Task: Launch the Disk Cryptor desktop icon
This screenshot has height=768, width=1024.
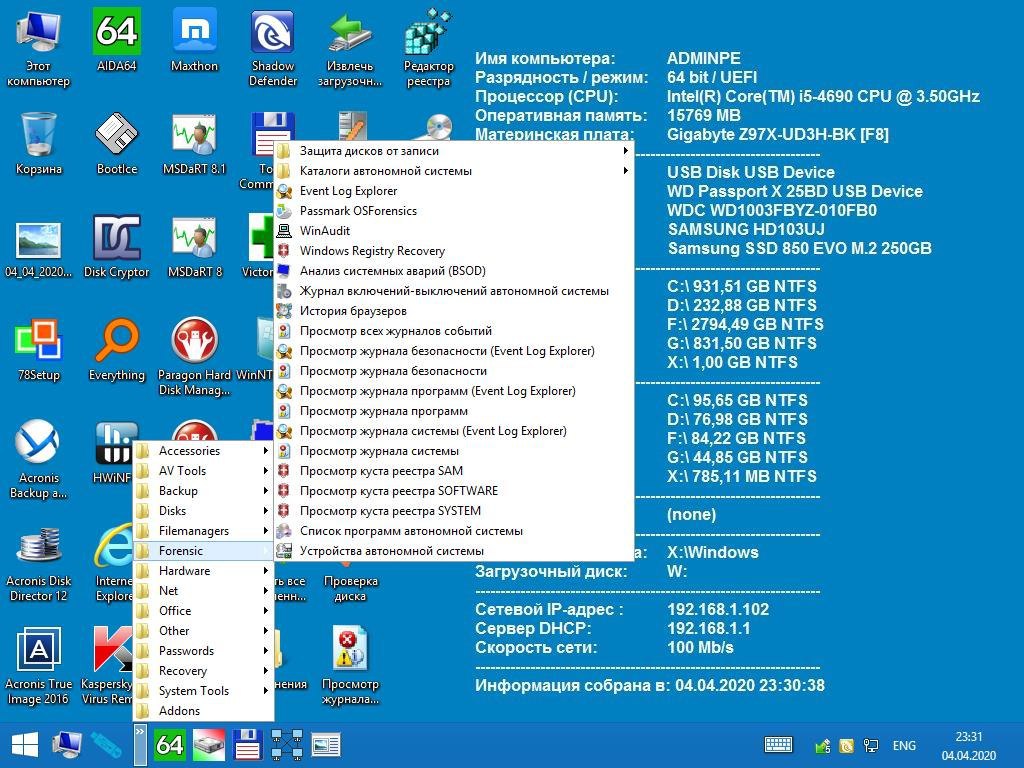Action: tap(116, 246)
